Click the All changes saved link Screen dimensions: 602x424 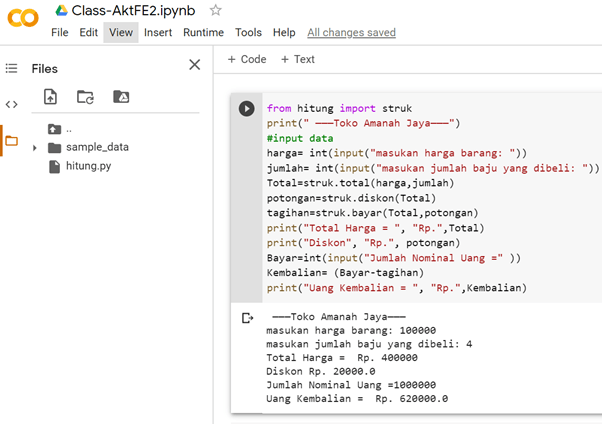point(351,32)
